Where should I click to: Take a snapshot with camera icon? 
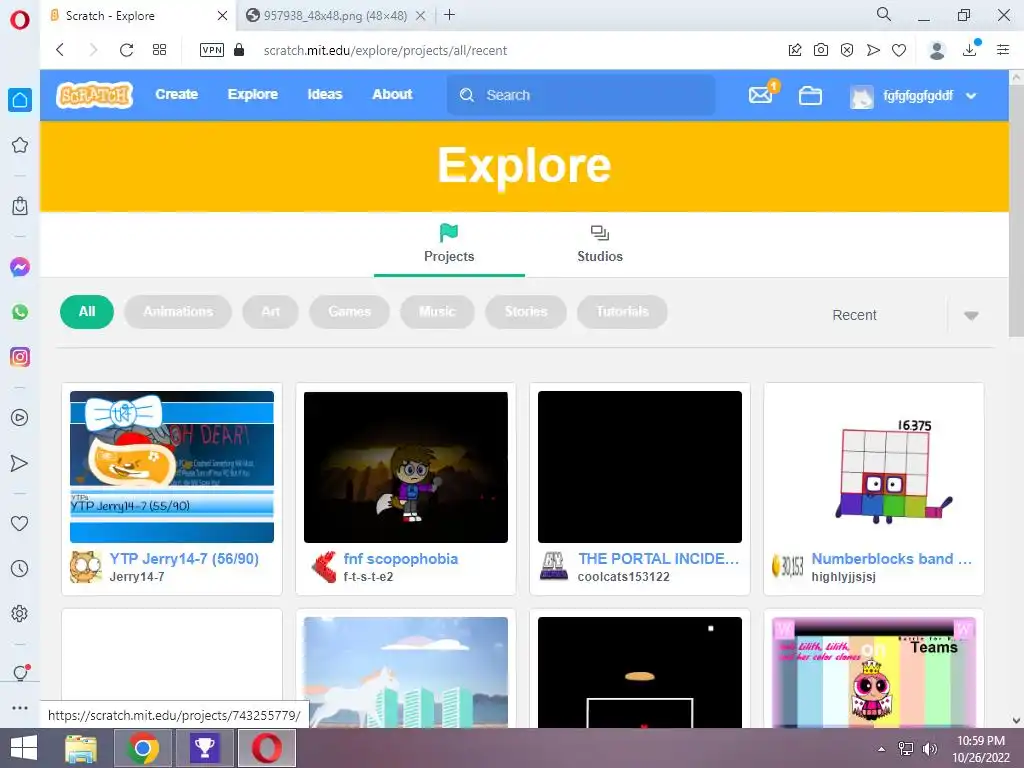[x=821, y=50]
